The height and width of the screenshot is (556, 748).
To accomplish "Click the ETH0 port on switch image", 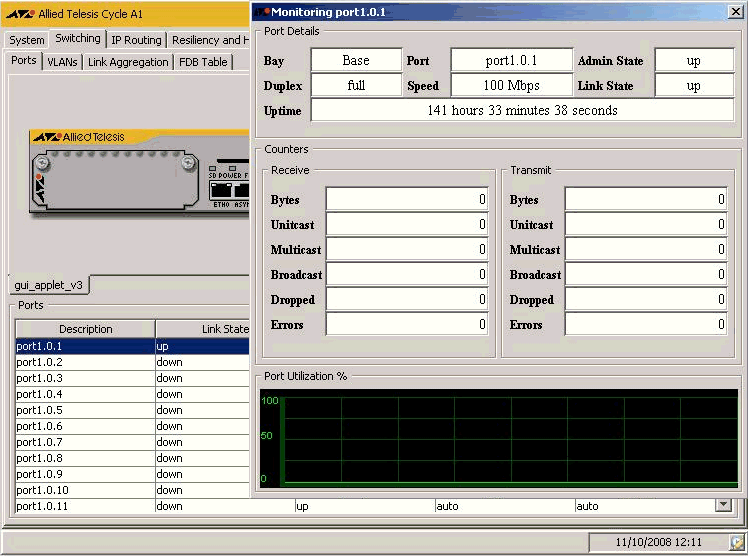I will point(221,190).
